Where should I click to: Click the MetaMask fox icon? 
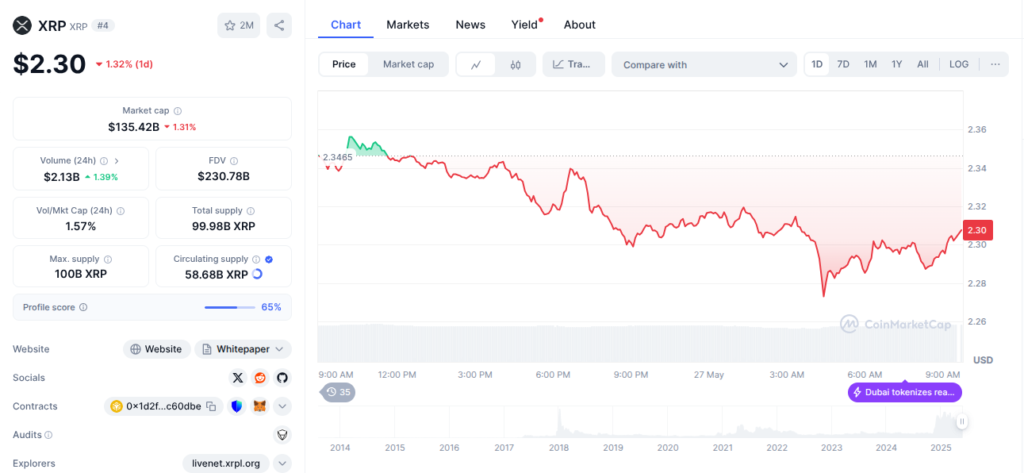point(260,406)
